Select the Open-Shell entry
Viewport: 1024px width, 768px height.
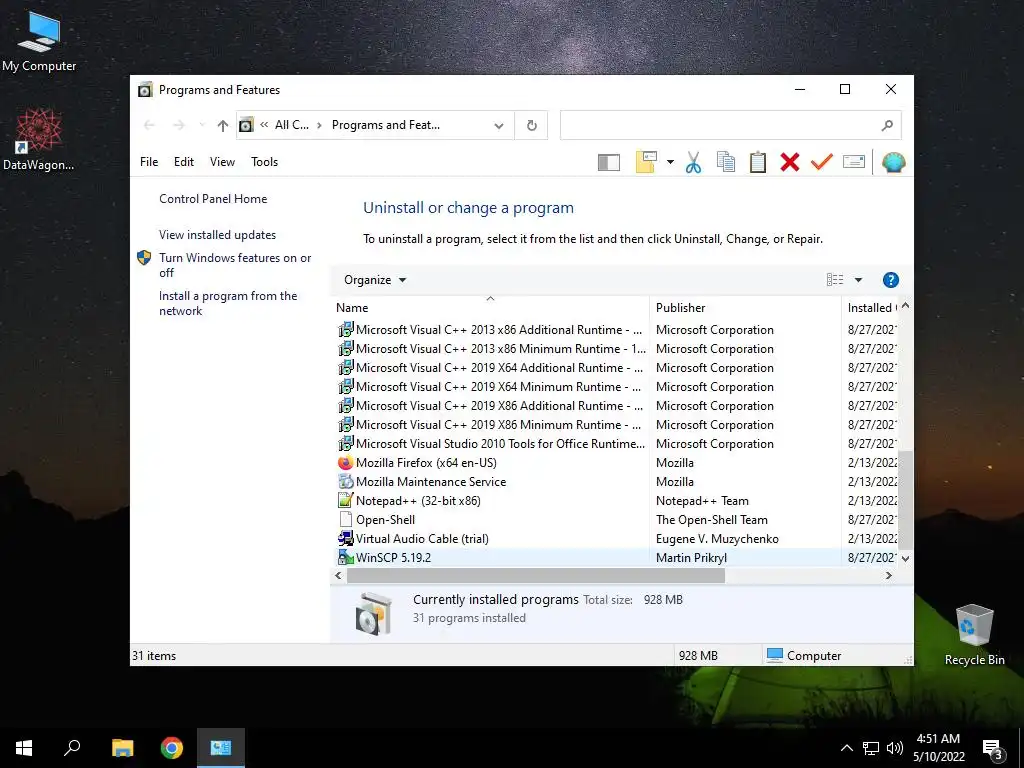coord(614,520)
